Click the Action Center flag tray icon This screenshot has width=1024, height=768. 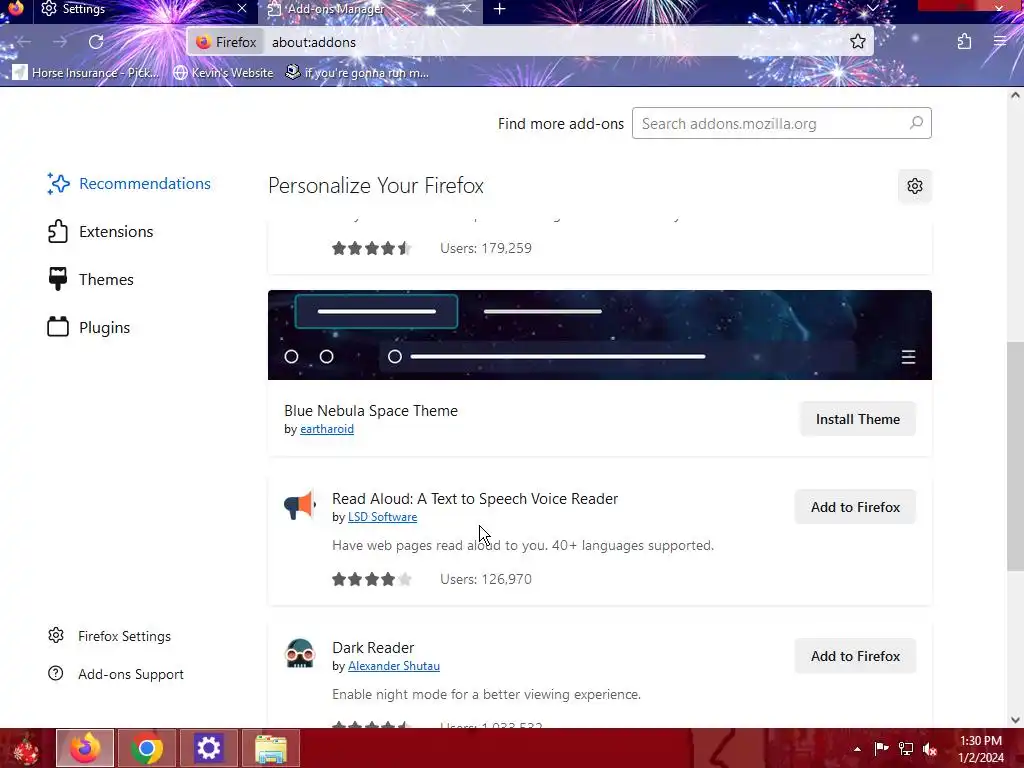coord(881,749)
